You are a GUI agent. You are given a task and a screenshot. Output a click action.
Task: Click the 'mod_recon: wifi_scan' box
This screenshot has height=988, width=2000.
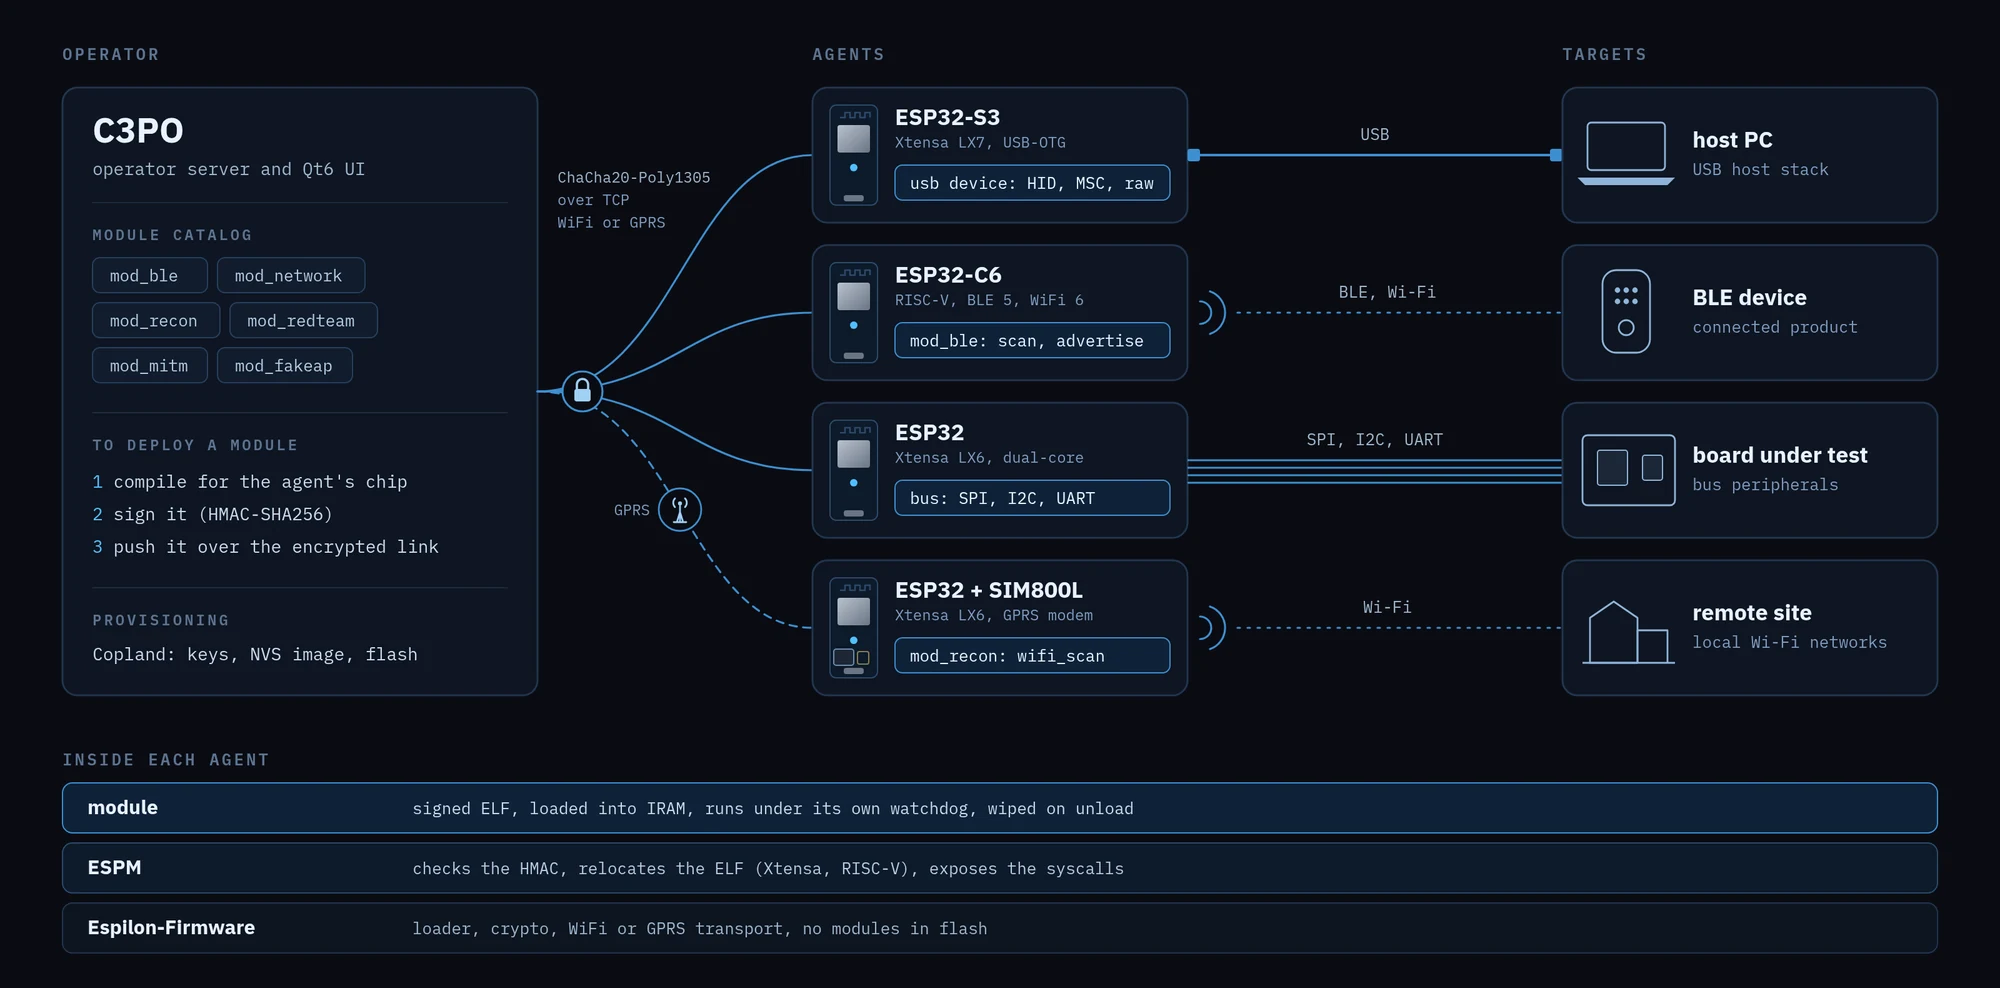click(x=1032, y=655)
